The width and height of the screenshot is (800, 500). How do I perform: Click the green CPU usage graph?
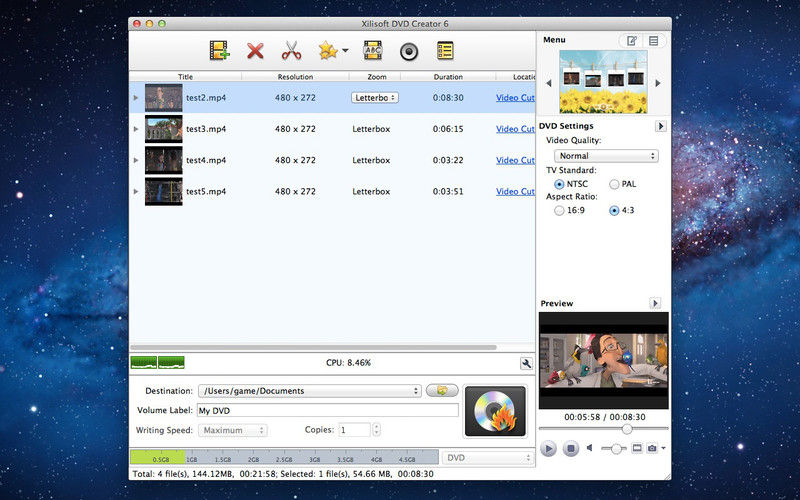click(x=158, y=362)
